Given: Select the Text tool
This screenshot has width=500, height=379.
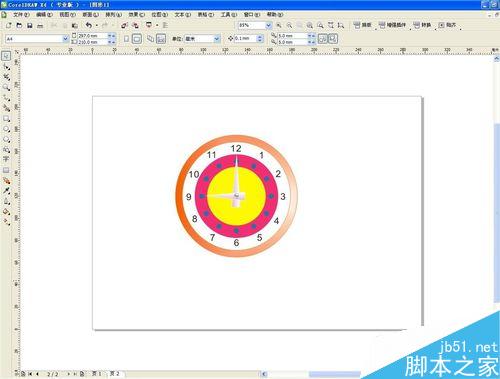Looking at the screenshot, I should pyautogui.click(x=6, y=160).
